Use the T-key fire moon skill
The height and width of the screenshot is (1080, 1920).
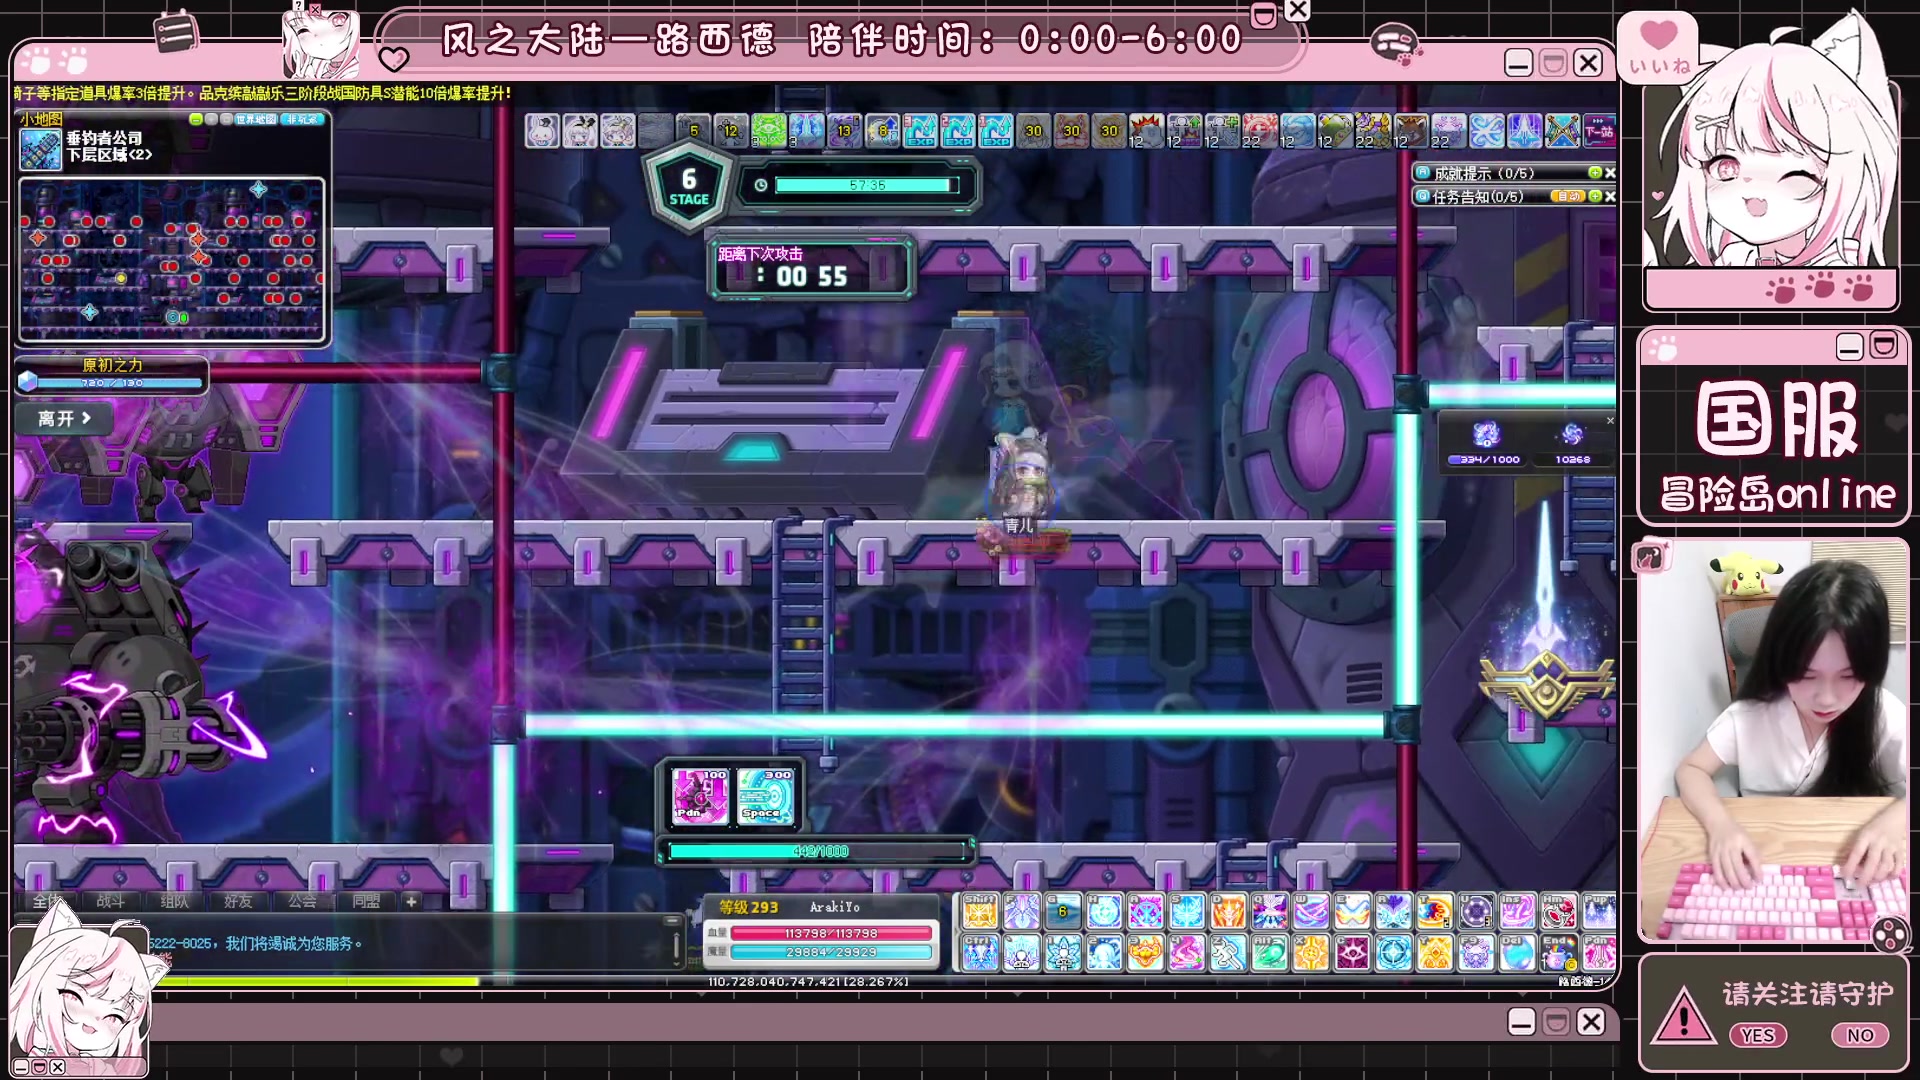[x=1434, y=912]
